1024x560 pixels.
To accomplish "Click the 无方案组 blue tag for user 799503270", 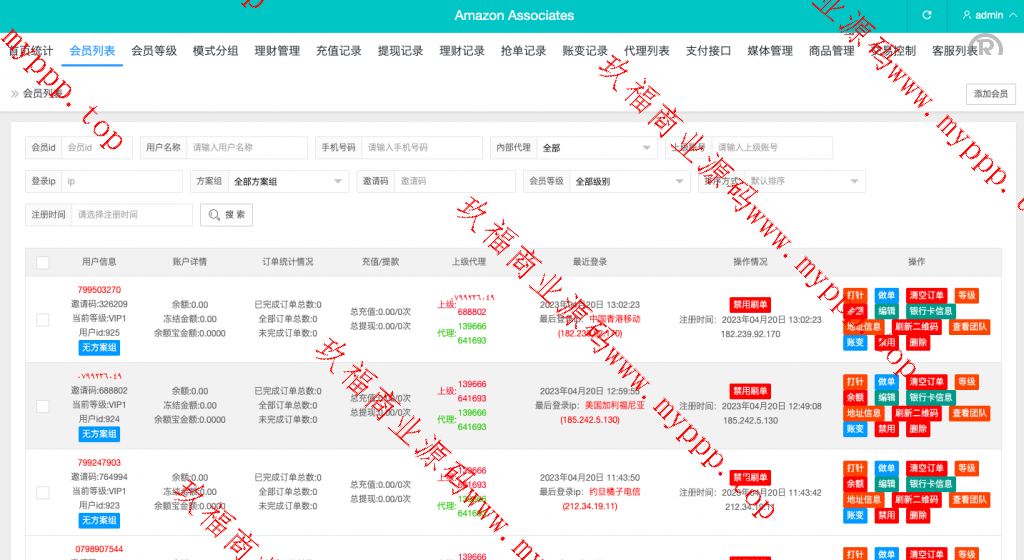I will coord(99,348).
